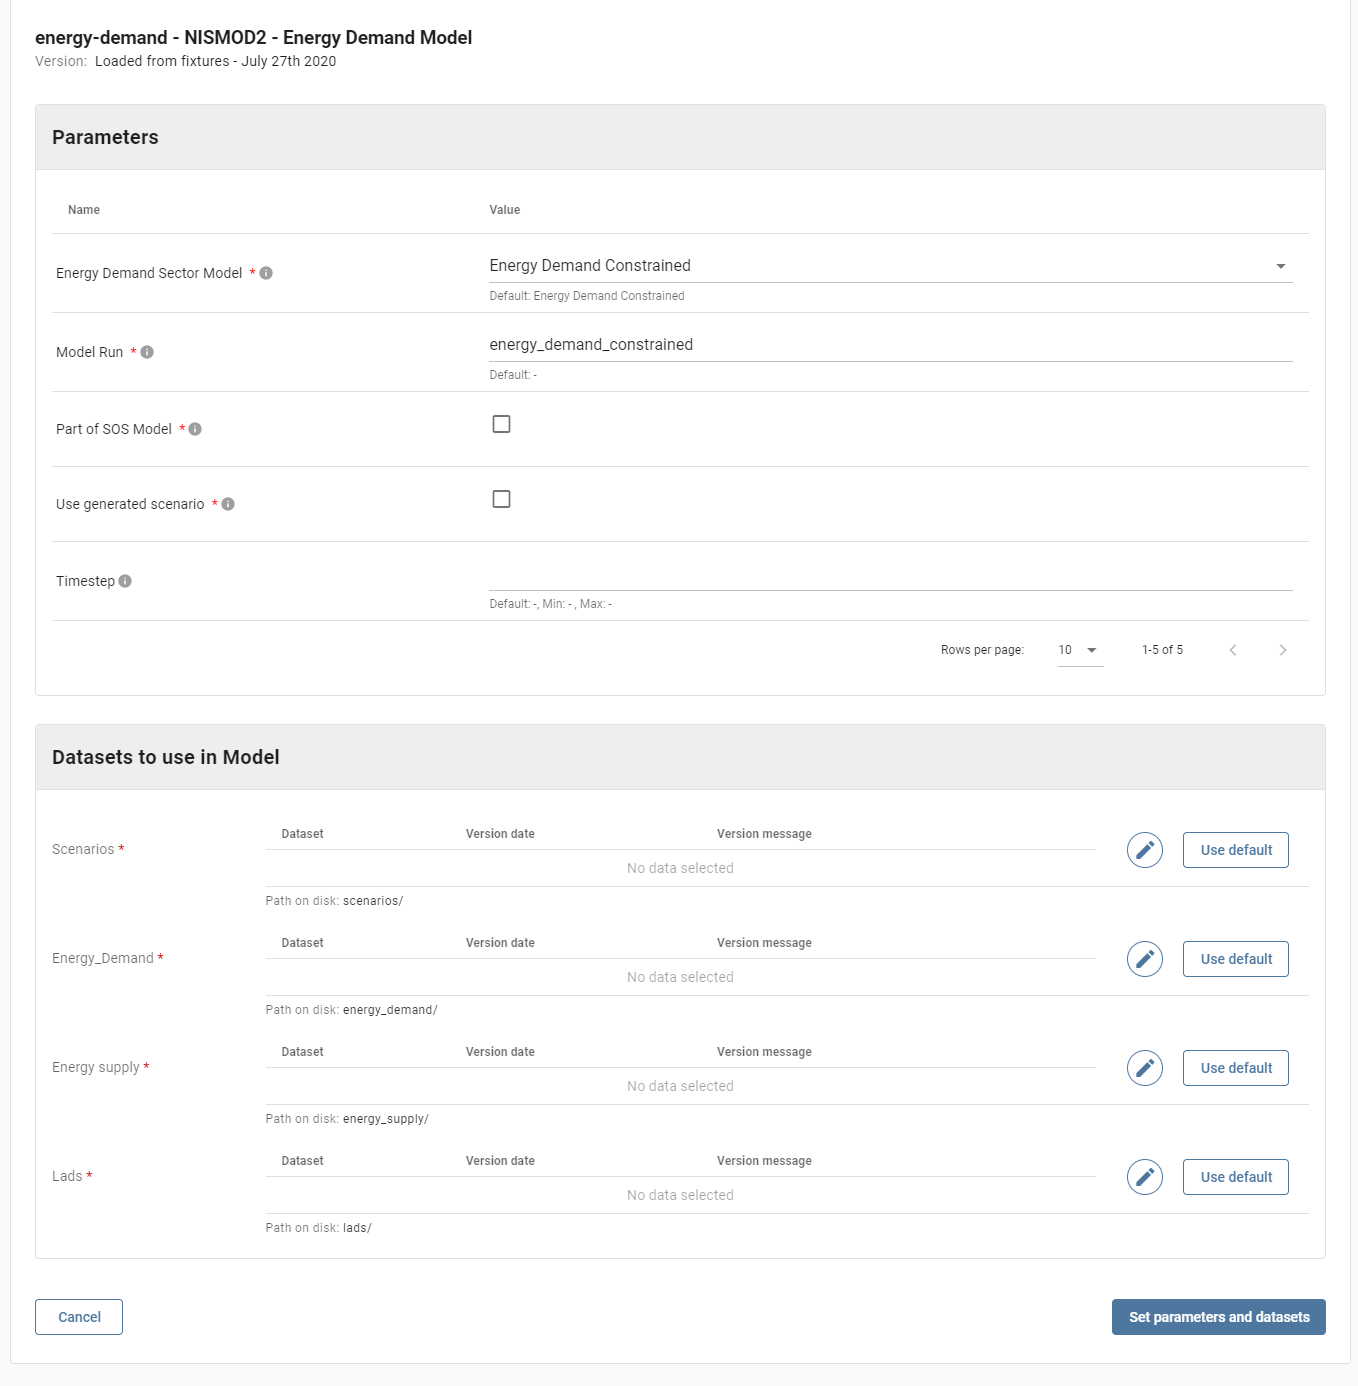1358x1386 pixels.
Task: Select the edit pencil for Energy supply dataset
Action: [x=1144, y=1067]
